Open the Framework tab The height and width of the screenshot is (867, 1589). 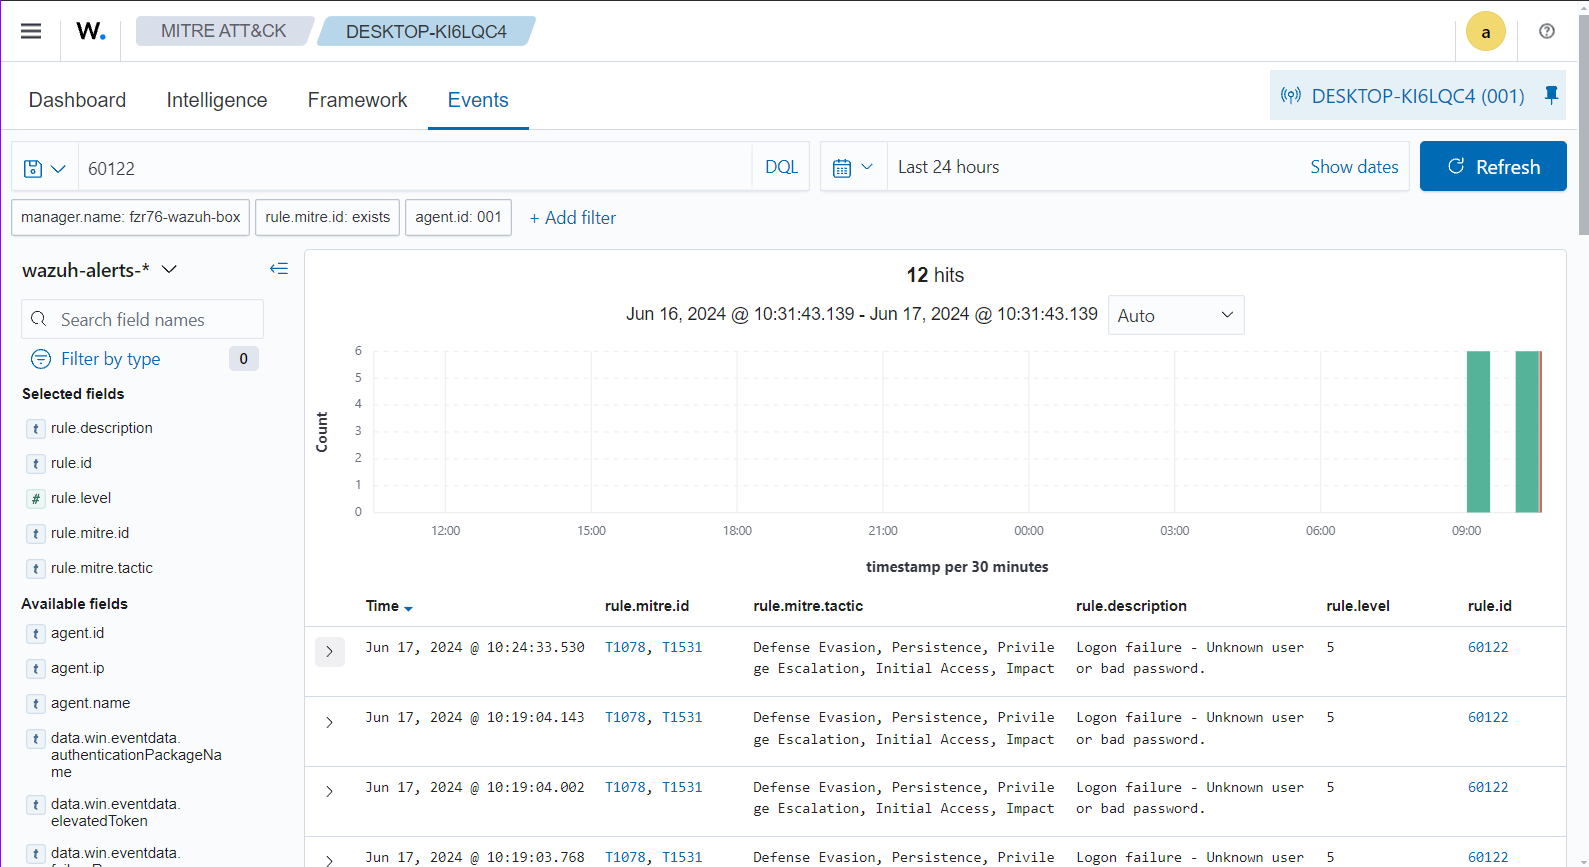(x=357, y=100)
